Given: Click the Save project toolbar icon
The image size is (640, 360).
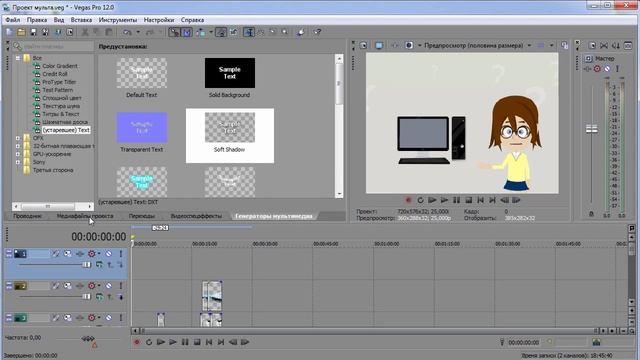Looking at the screenshot, I should [33, 32].
